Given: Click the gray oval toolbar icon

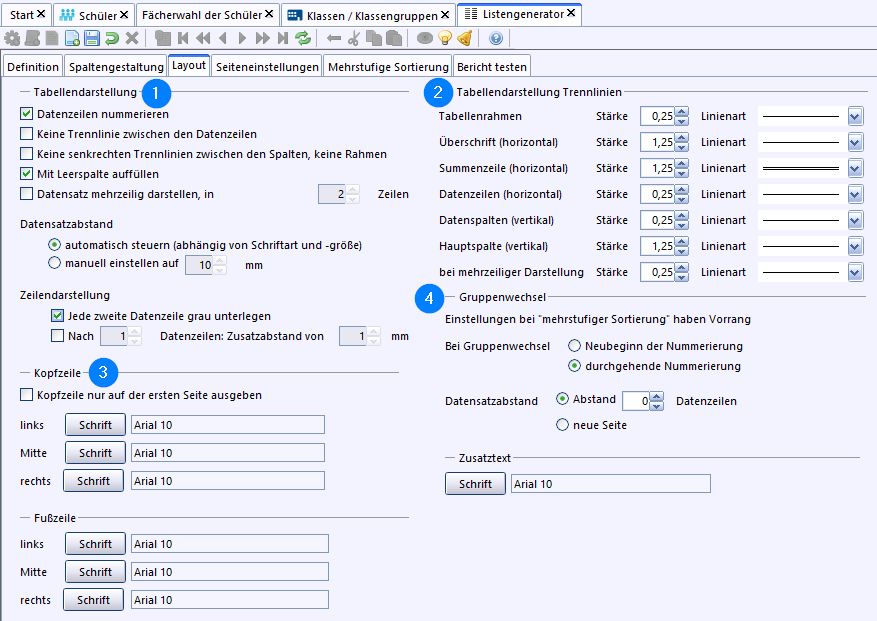Looking at the screenshot, I should coord(425,38).
